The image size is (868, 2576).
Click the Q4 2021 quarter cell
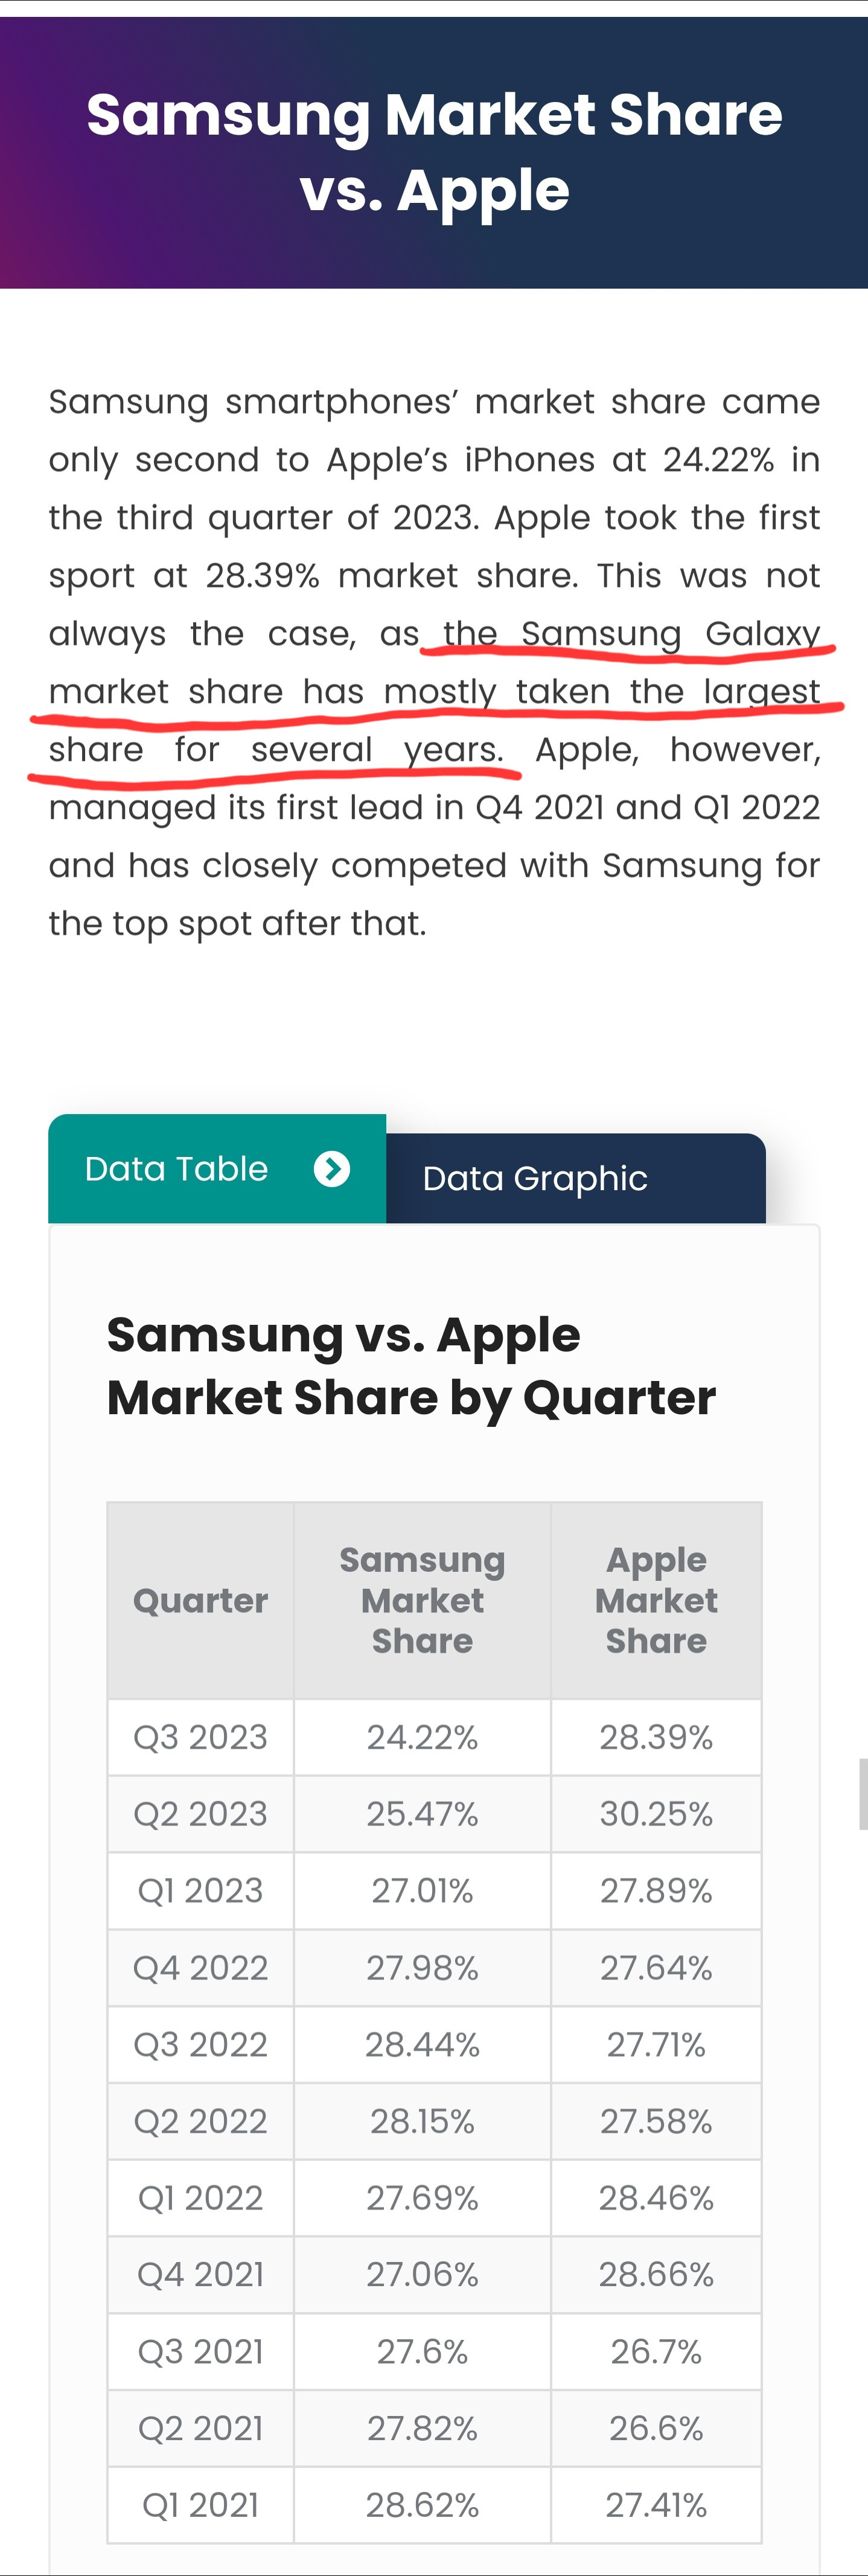point(200,2275)
